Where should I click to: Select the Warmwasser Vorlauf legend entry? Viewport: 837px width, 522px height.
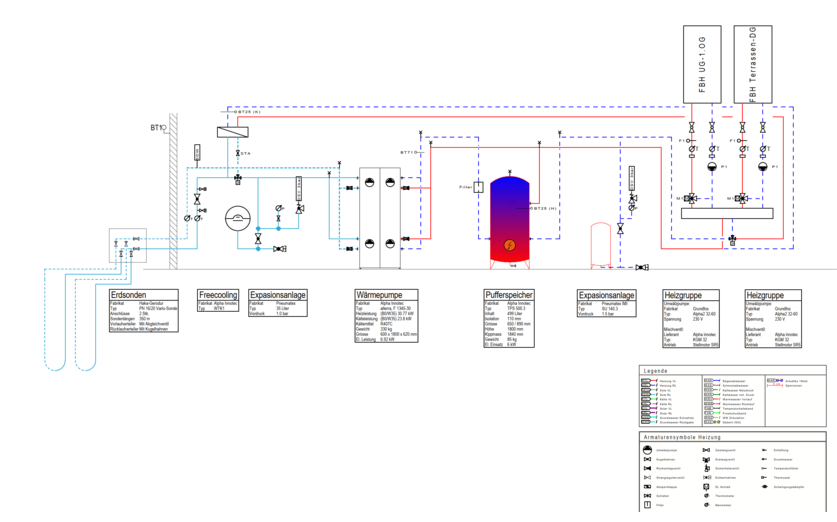(729, 399)
